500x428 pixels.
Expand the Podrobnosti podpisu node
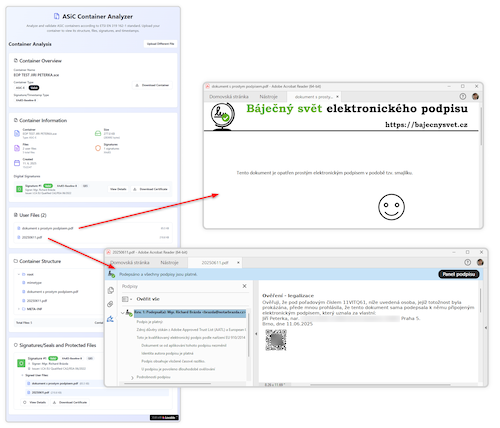click(x=132, y=378)
